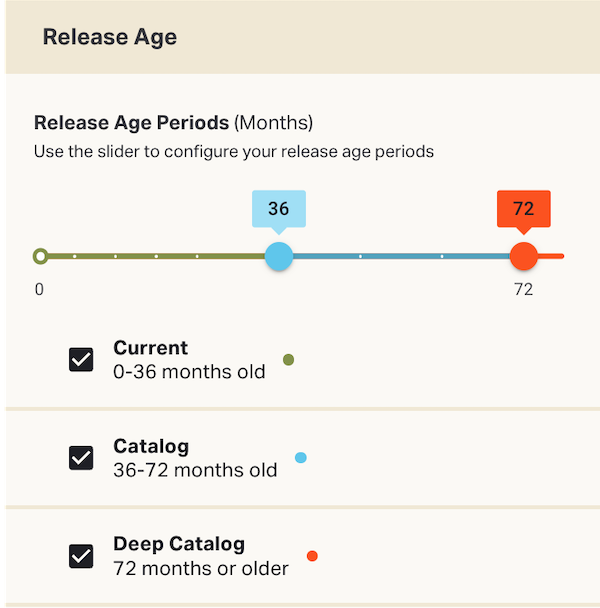Click the blue dot beside Catalog
The width and height of the screenshot is (600, 608).
tap(301, 458)
